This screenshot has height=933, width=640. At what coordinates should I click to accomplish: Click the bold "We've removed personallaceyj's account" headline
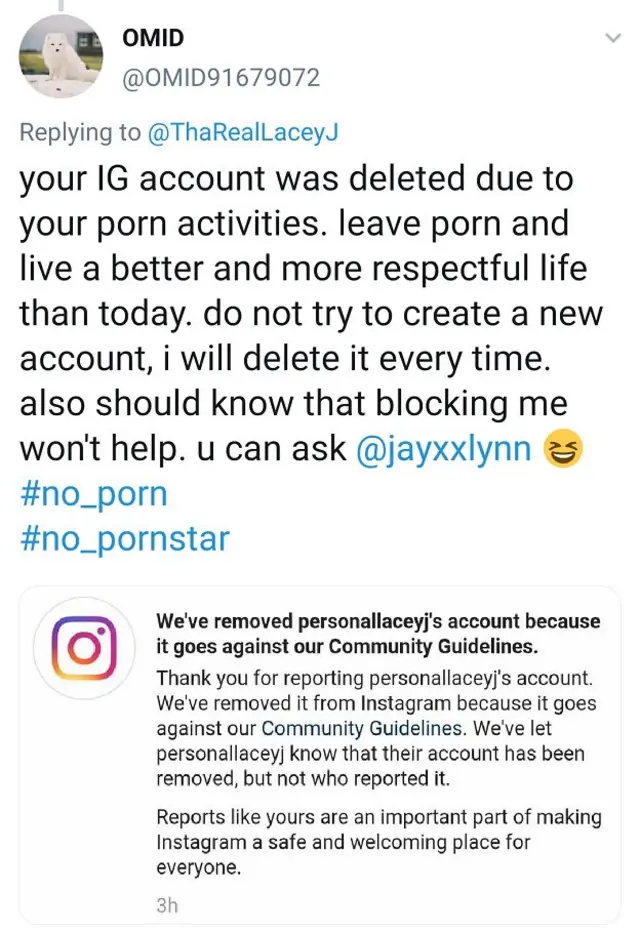tap(378, 622)
